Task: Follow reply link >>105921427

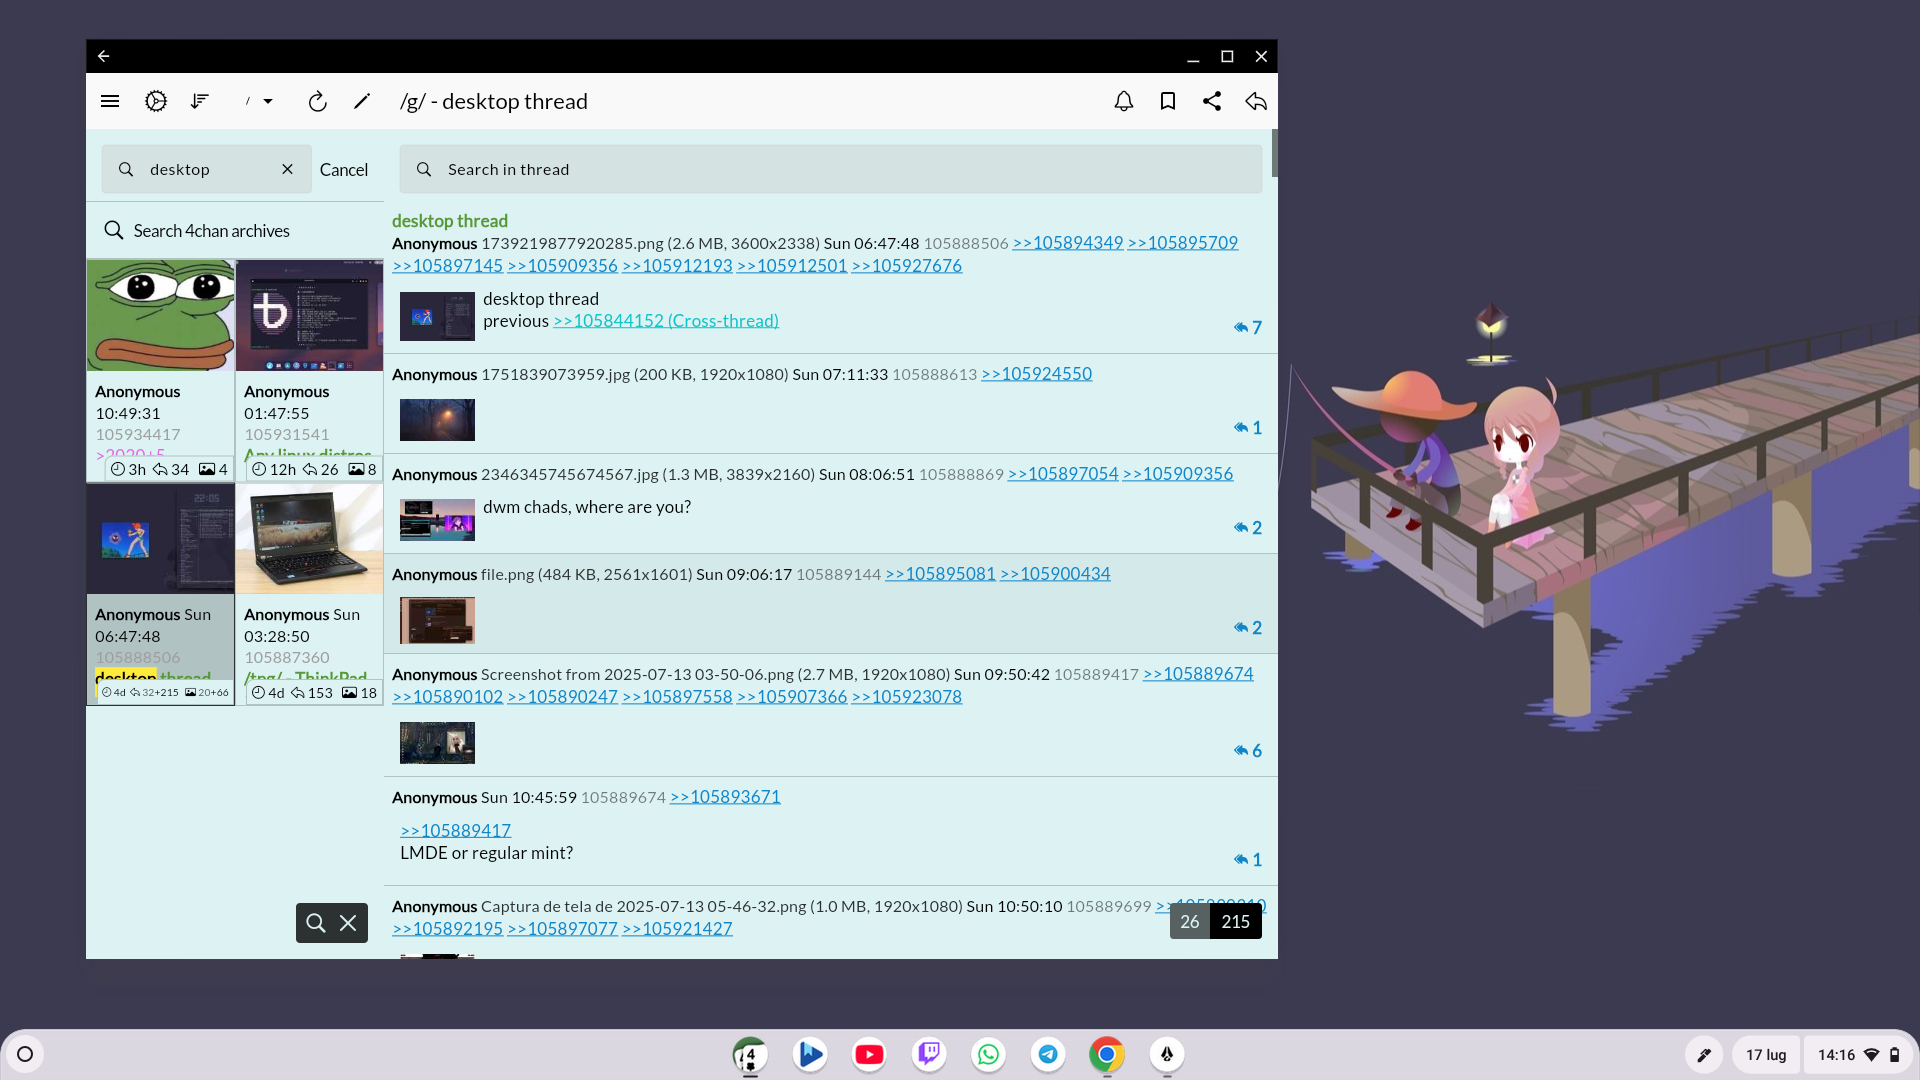Action: click(x=677, y=929)
